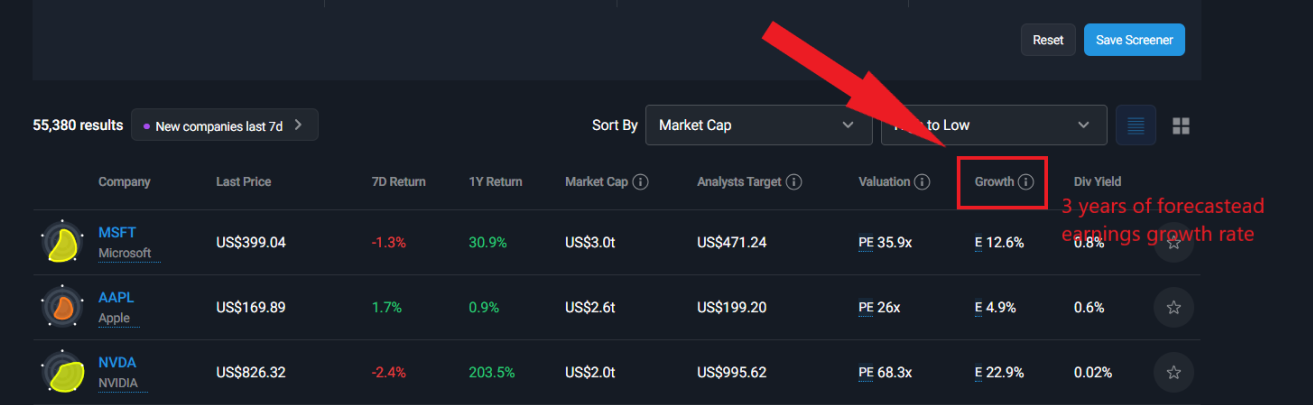This screenshot has height=405, width=1313.
Task: Click price US$399.04
Action: (x=251, y=242)
